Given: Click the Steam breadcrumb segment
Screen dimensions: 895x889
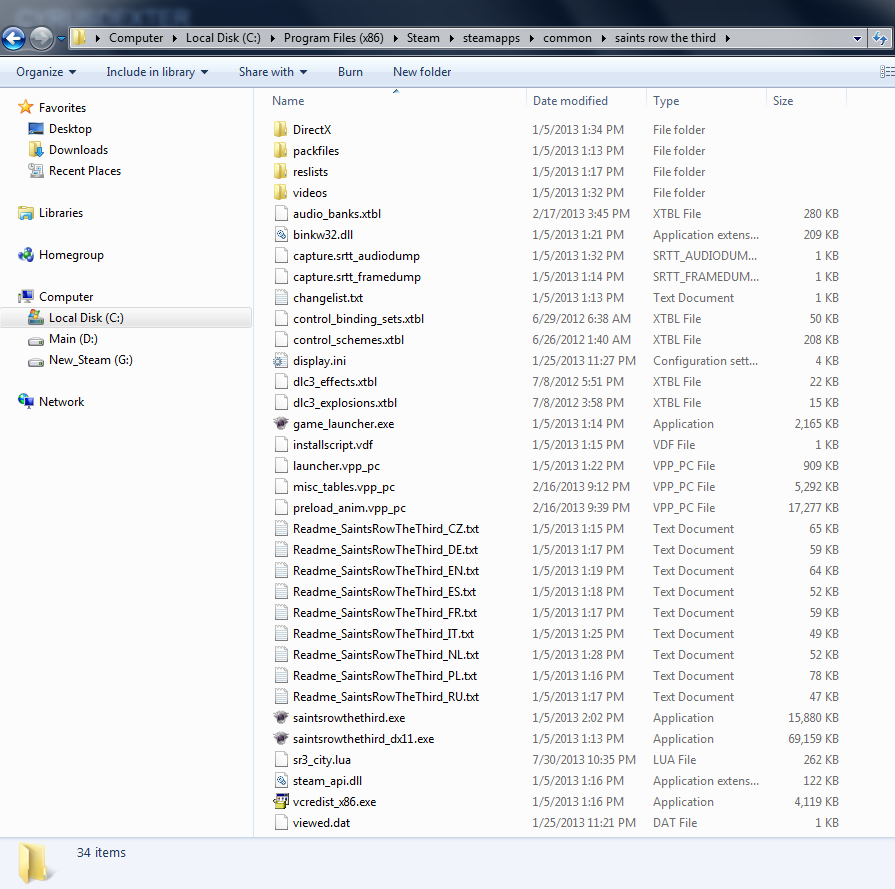Looking at the screenshot, I should tap(423, 38).
